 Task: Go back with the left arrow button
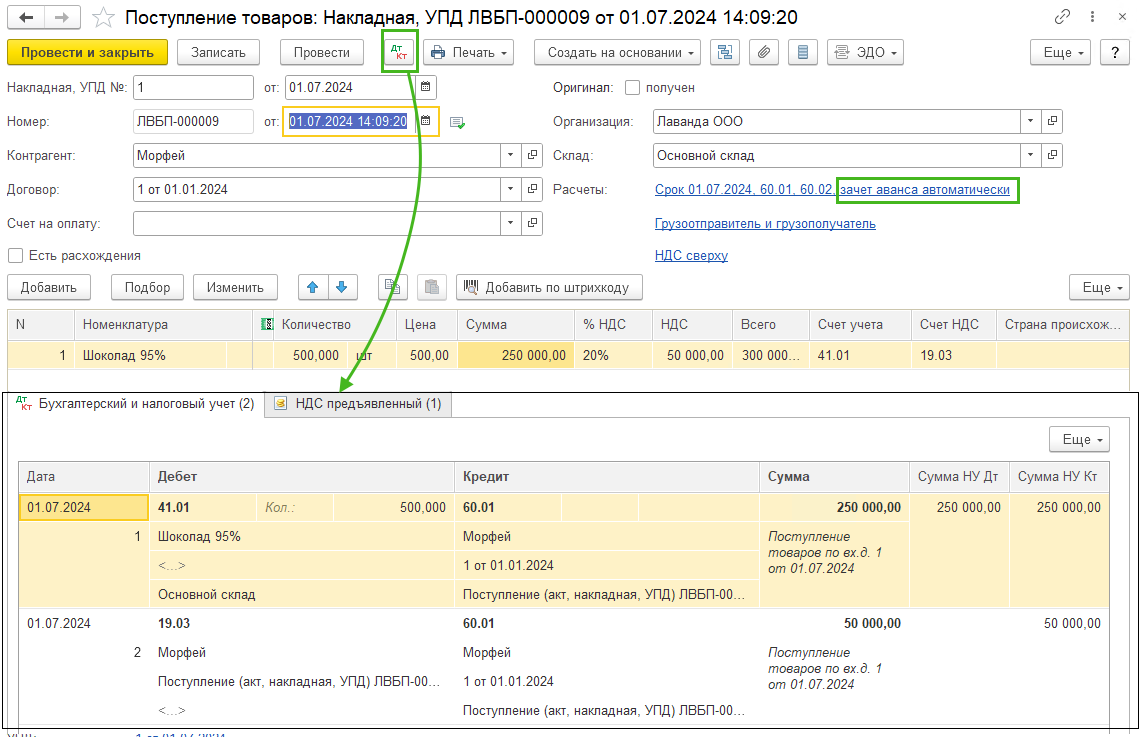(x=26, y=17)
